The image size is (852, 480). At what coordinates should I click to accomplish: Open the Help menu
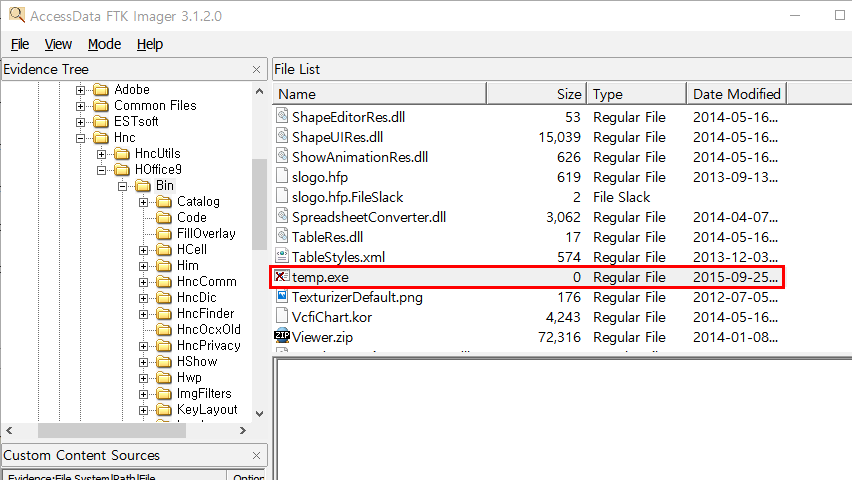149,44
